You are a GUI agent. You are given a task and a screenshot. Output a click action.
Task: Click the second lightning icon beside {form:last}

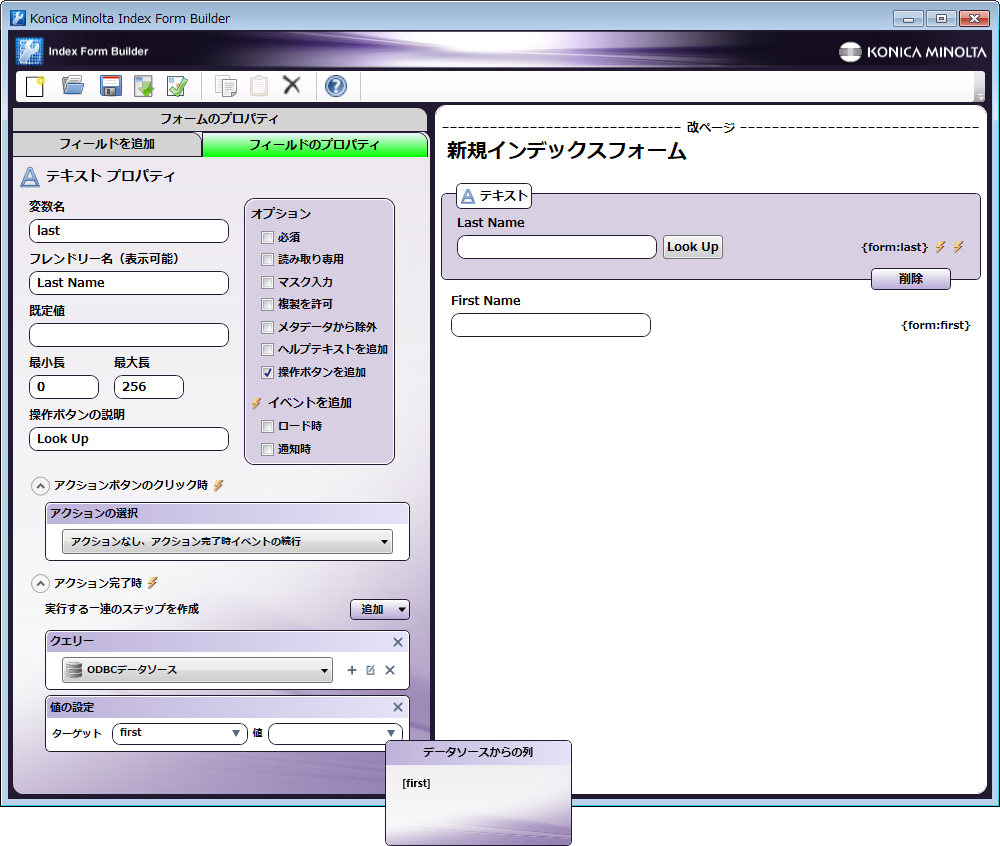959,247
